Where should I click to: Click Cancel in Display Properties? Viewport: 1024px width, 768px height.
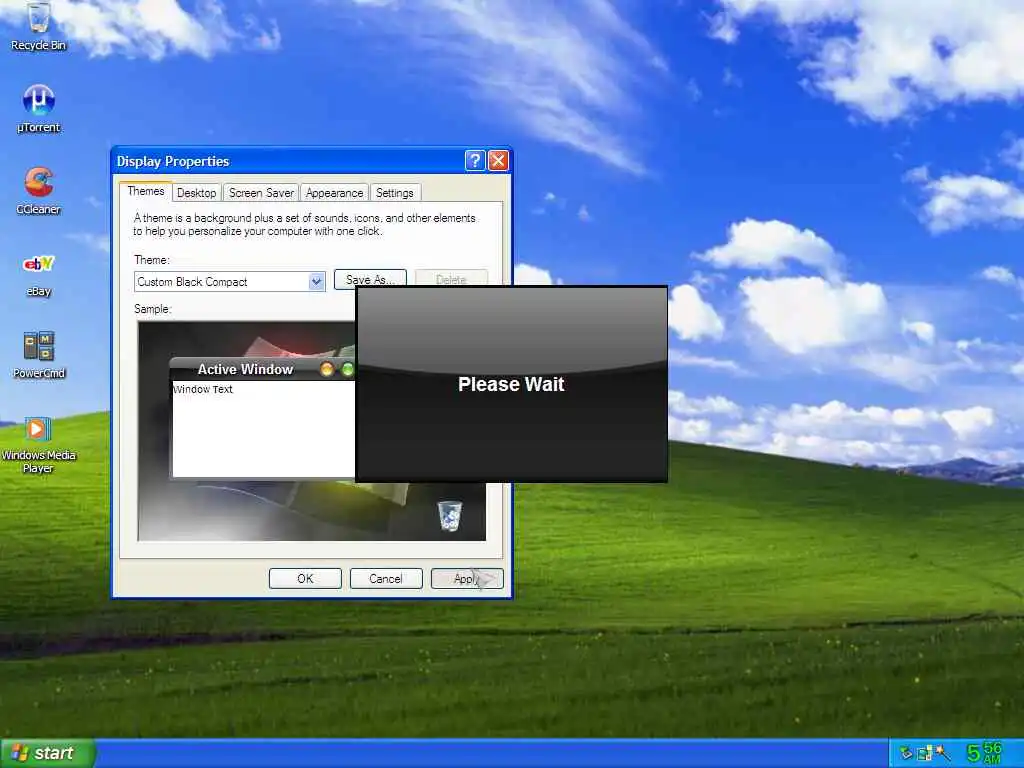(x=386, y=579)
